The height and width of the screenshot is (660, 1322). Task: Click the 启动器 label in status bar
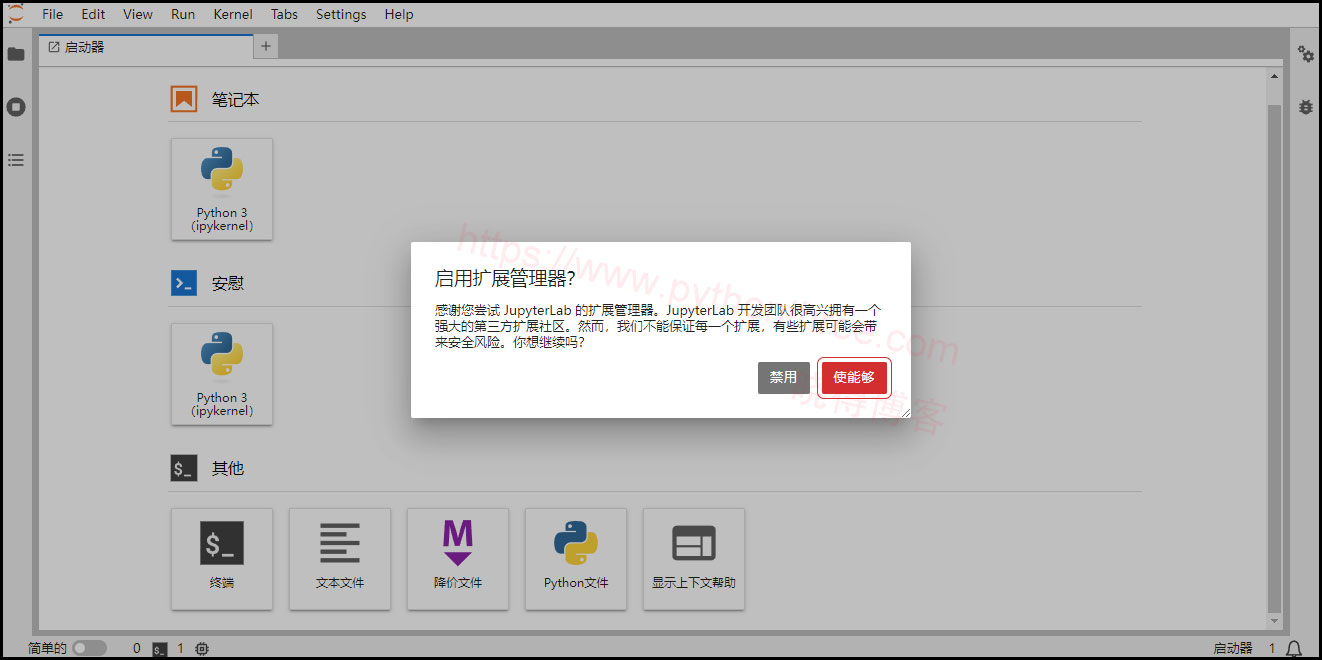(1232, 649)
